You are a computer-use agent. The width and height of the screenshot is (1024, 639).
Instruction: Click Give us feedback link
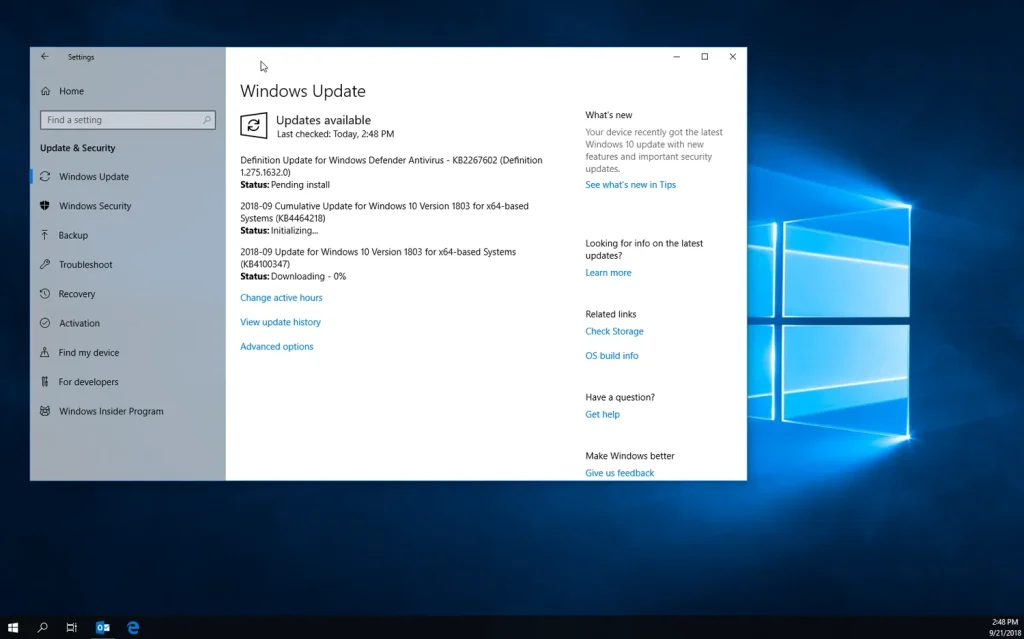click(x=619, y=473)
